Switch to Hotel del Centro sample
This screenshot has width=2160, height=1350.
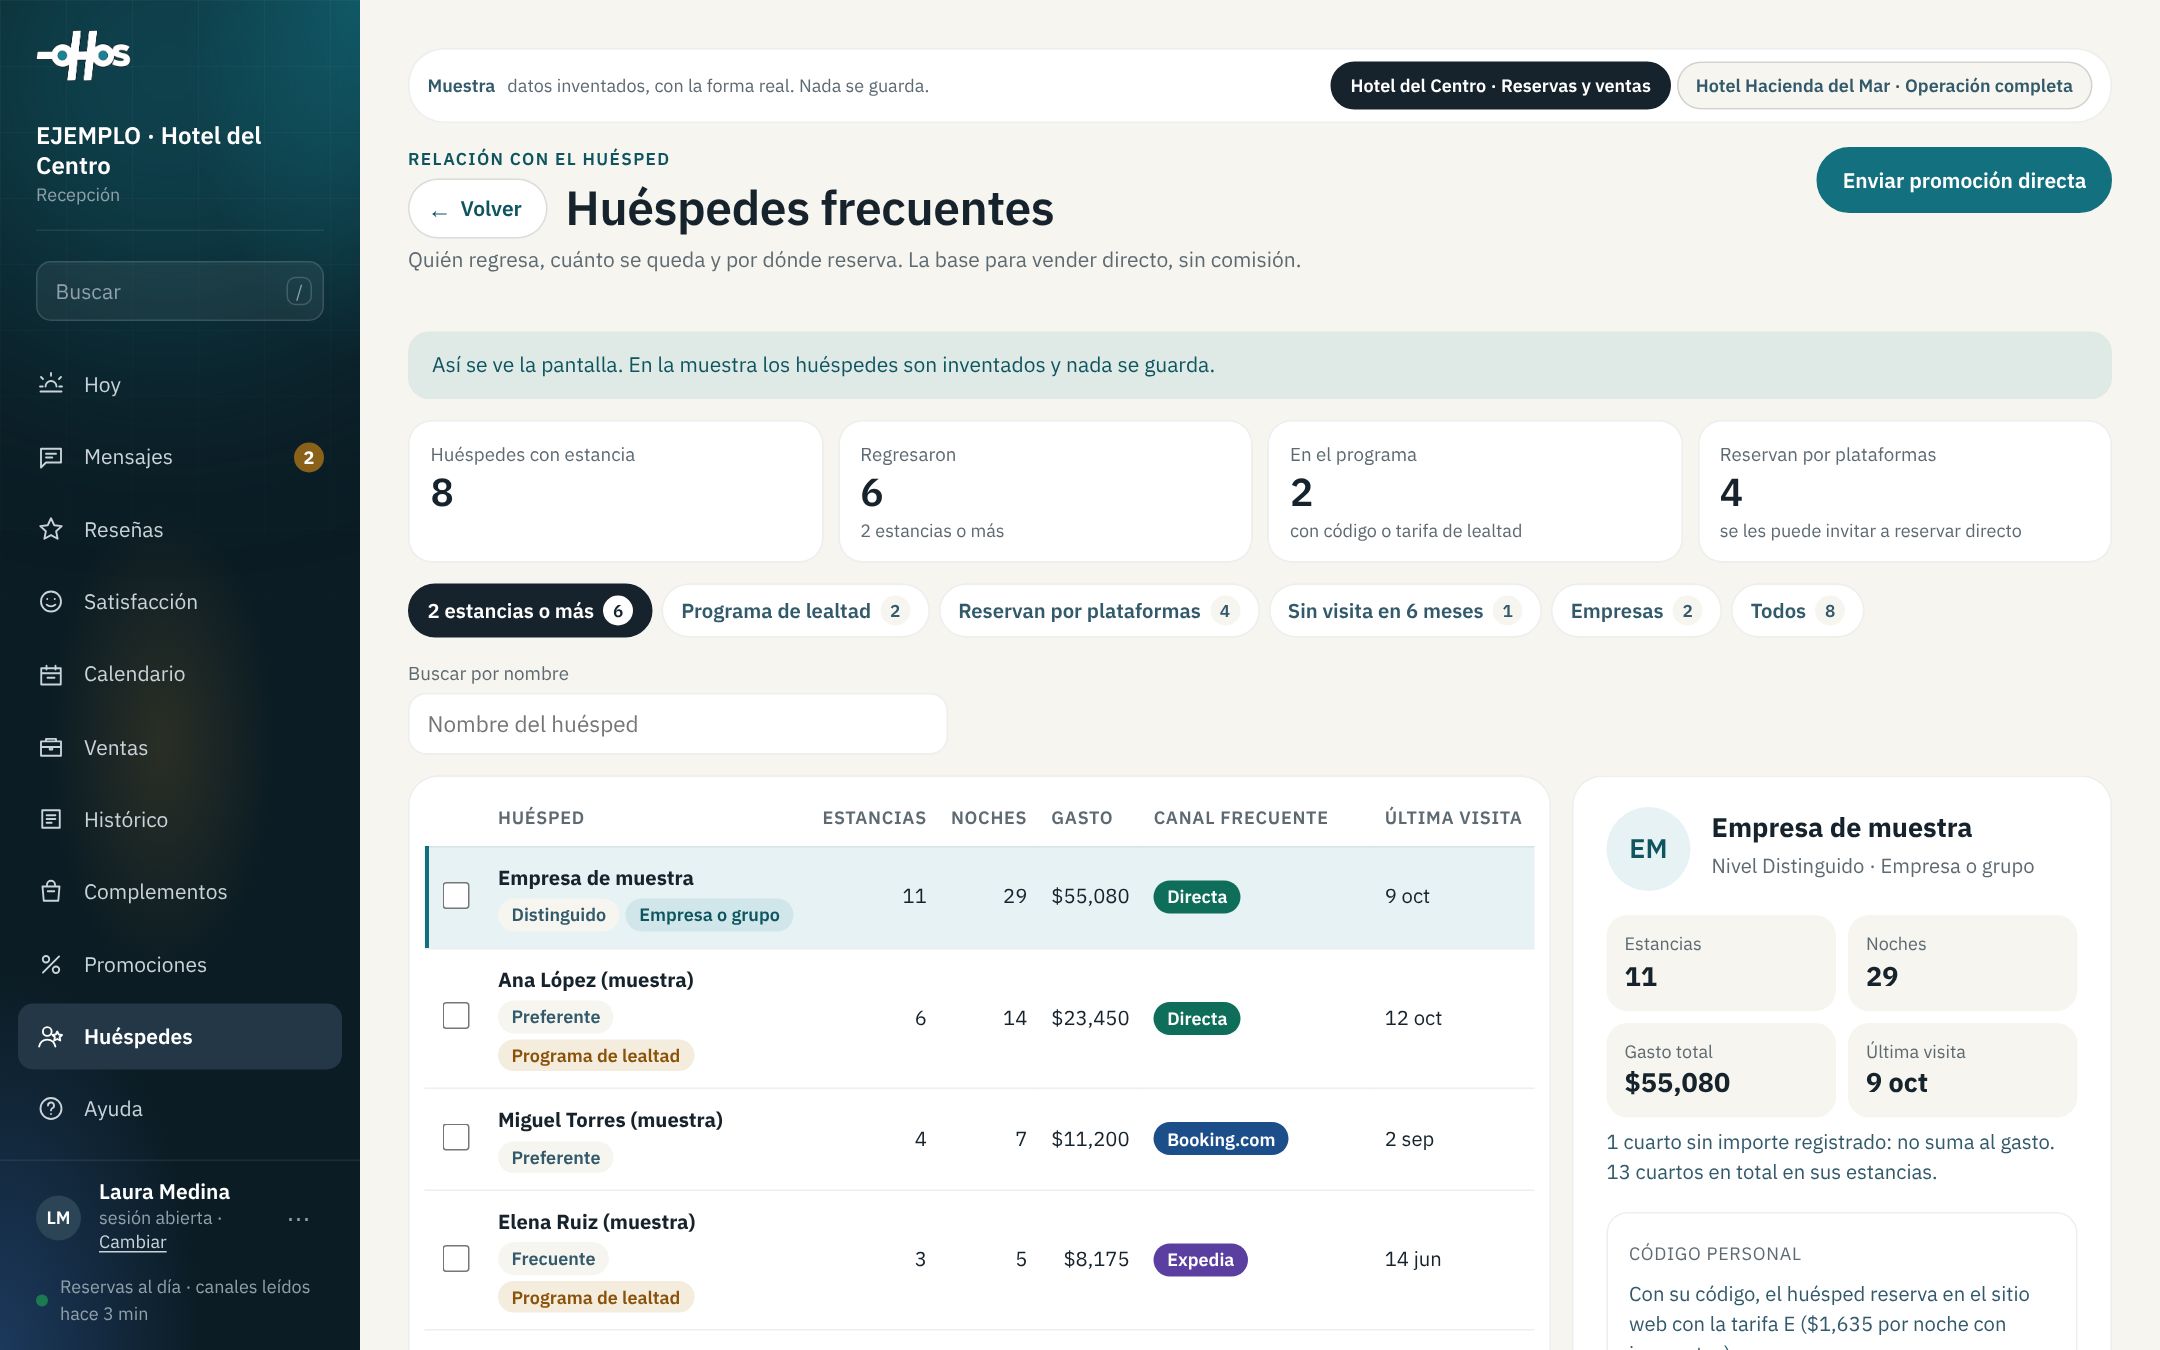[x=1500, y=86]
